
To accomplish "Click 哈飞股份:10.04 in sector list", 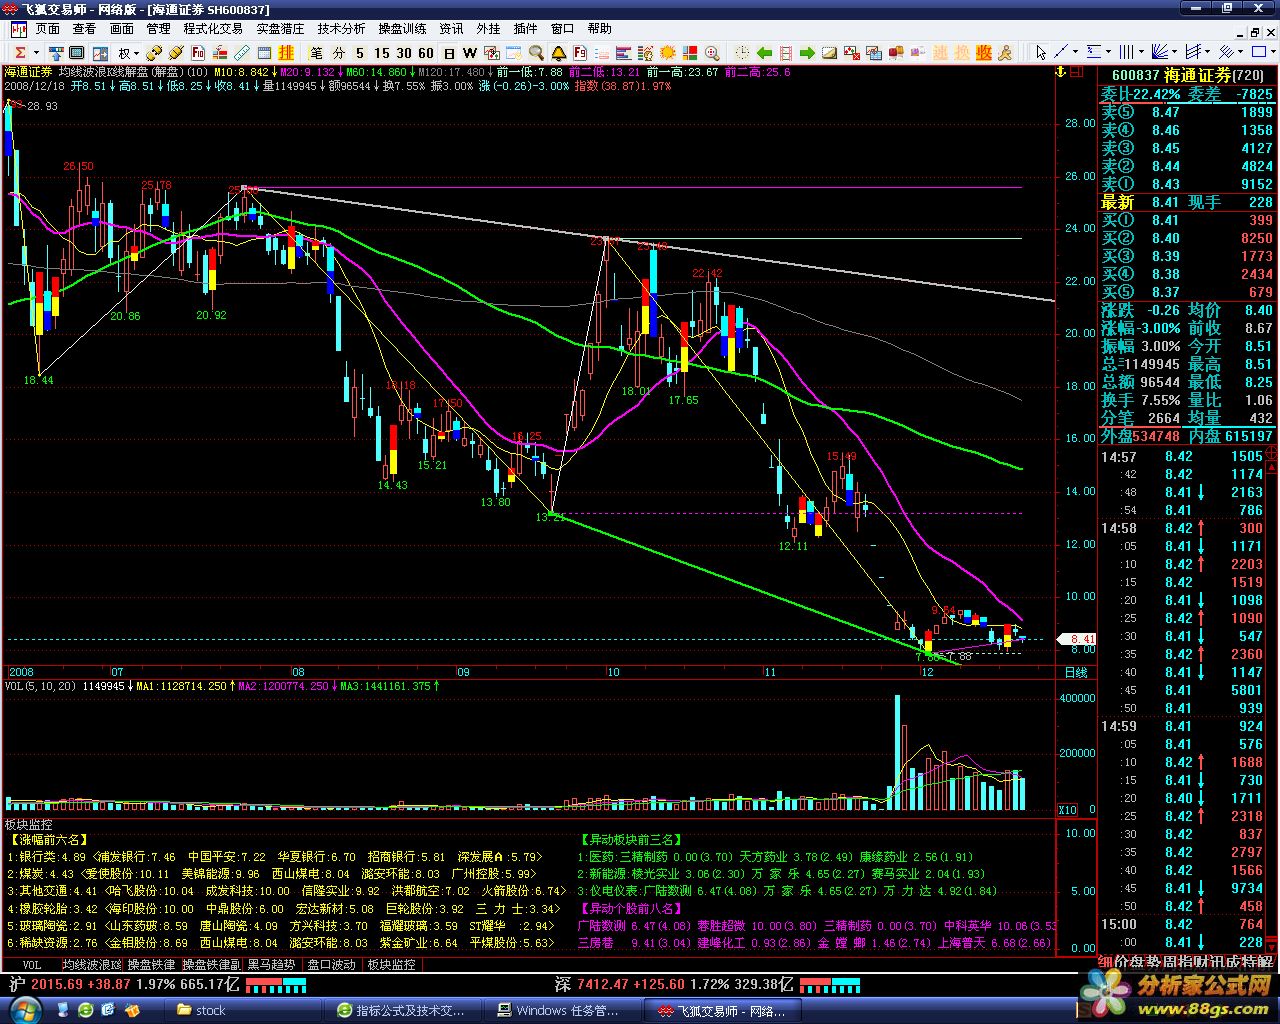I will [x=149, y=891].
